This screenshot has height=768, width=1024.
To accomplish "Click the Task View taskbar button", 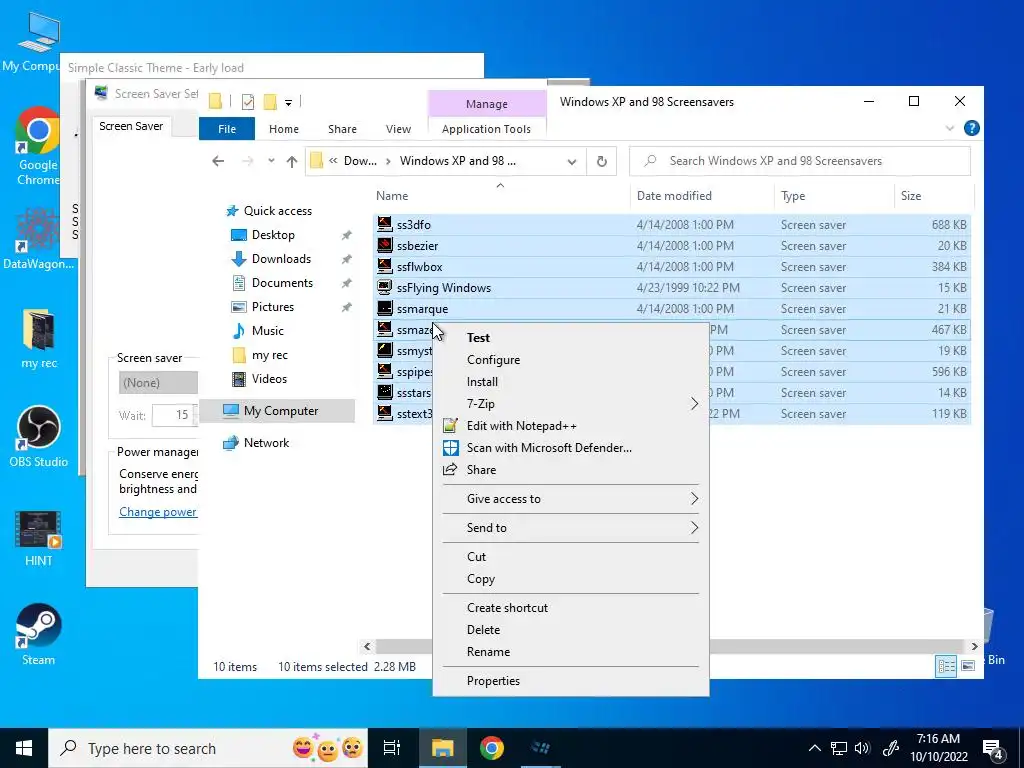I will point(392,748).
